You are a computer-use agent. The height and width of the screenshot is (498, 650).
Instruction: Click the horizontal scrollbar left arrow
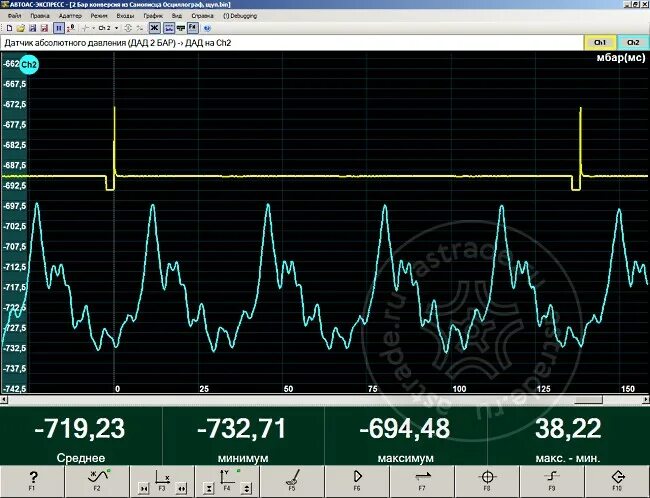click(4, 400)
